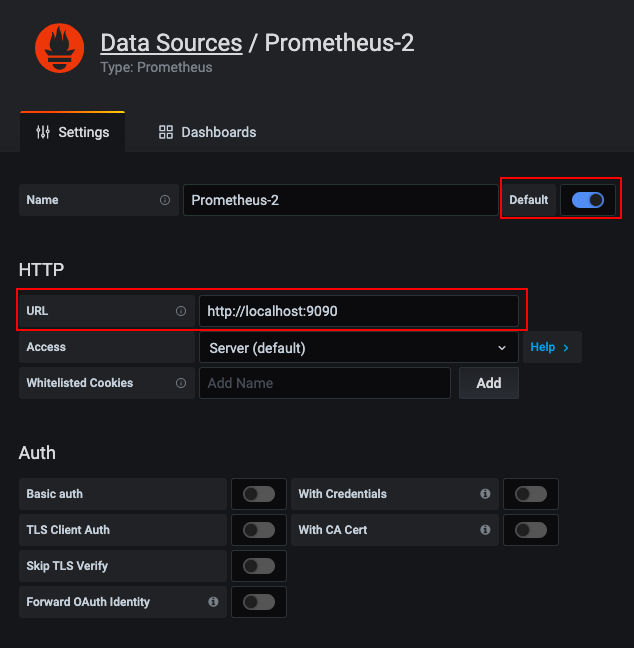Toggle Skip TLS Verify on
The height and width of the screenshot is (648, 634).
coord(259,566)
